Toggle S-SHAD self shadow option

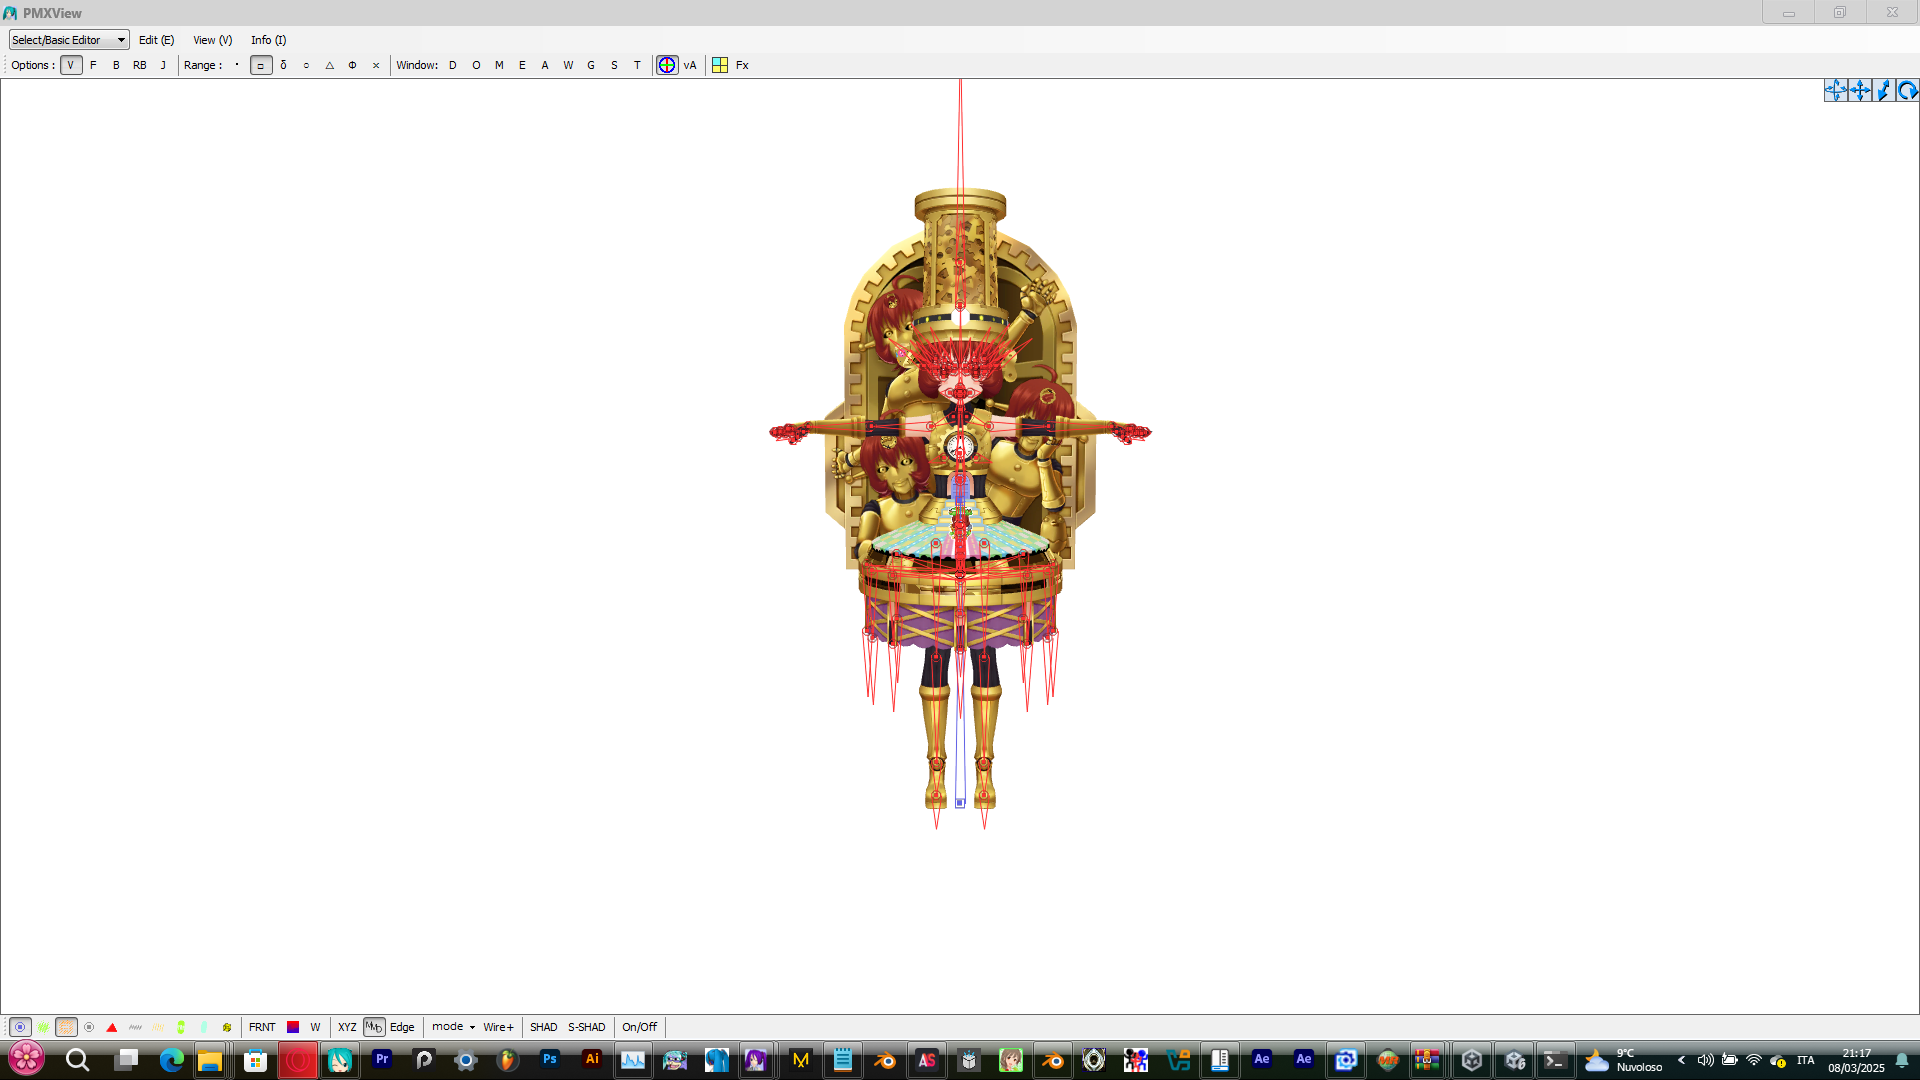[x=587, y=1027]
